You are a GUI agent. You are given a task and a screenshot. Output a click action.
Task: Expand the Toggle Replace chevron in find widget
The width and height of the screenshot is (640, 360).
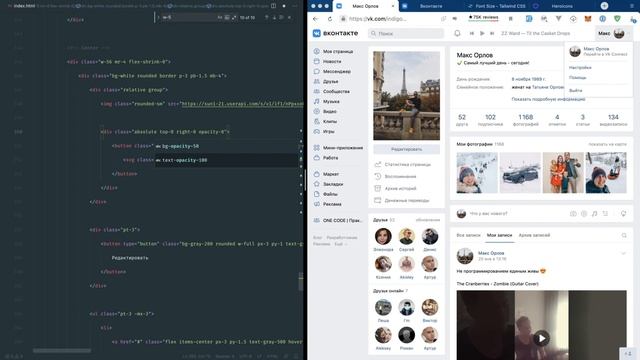158,18
